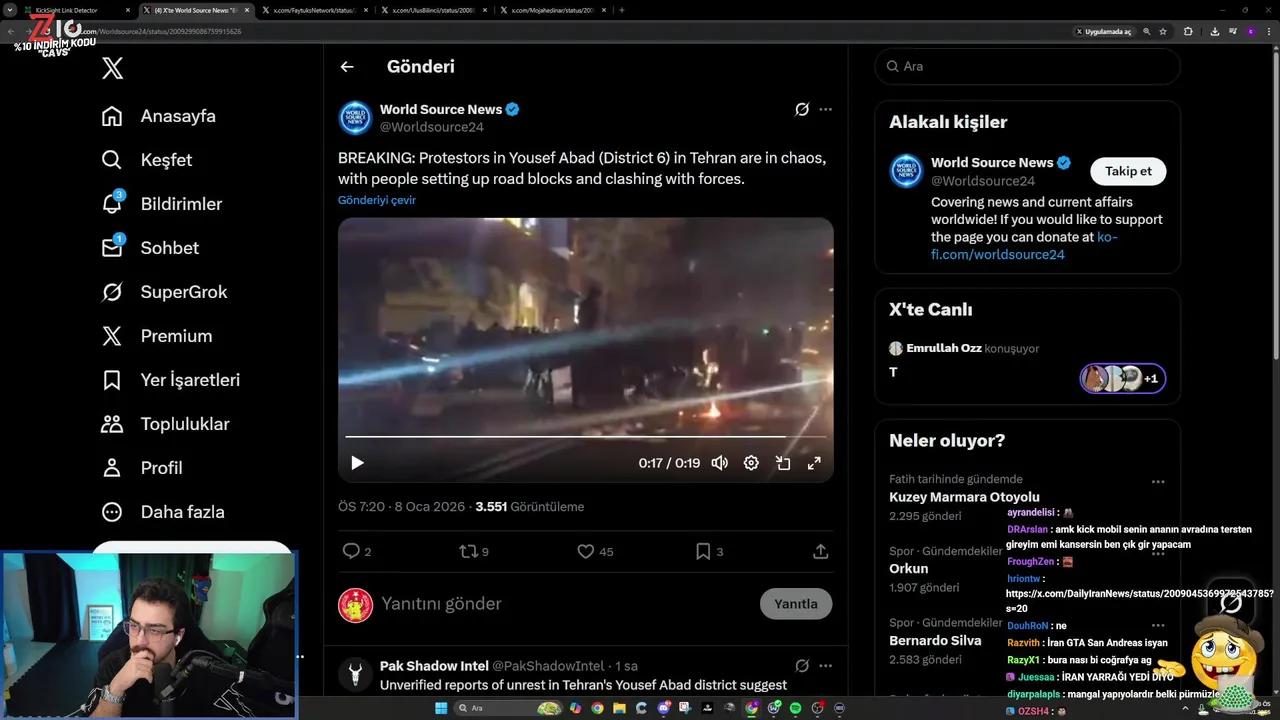This screenshot has width=1280, height=720.
Task: Open SuperGrok from the sidebar
Action: [164, 292]
